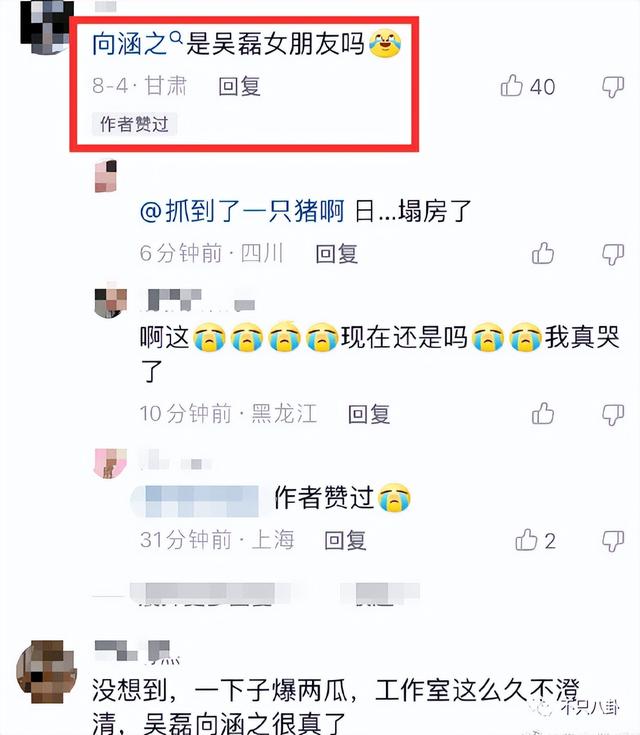Reply to the 10分钟前 黑龙江 comment
Image resolution: width=640 pixels, height=735 pixels.
369,414
